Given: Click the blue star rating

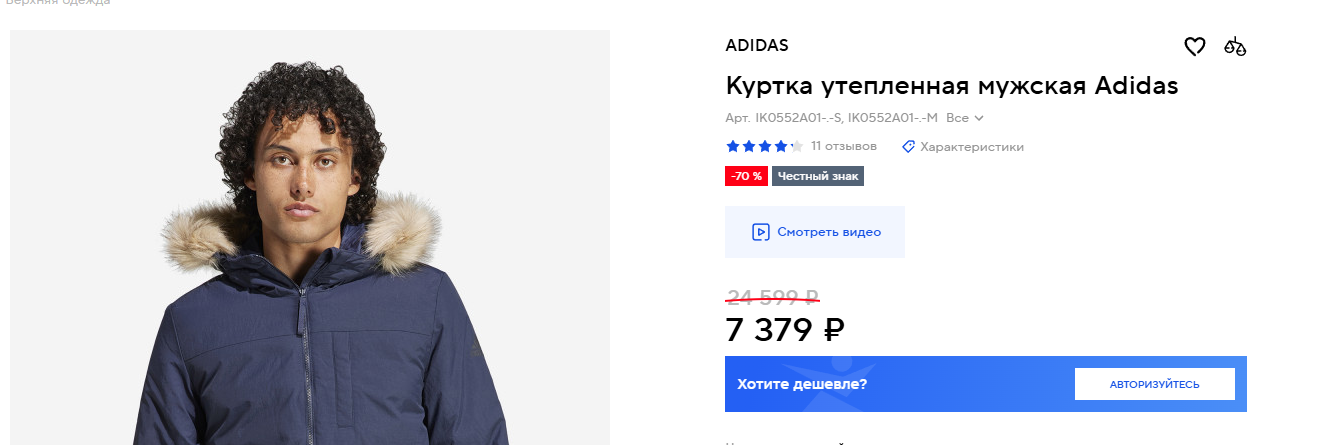Looking at the screenshot, I should tap(764, 147).
